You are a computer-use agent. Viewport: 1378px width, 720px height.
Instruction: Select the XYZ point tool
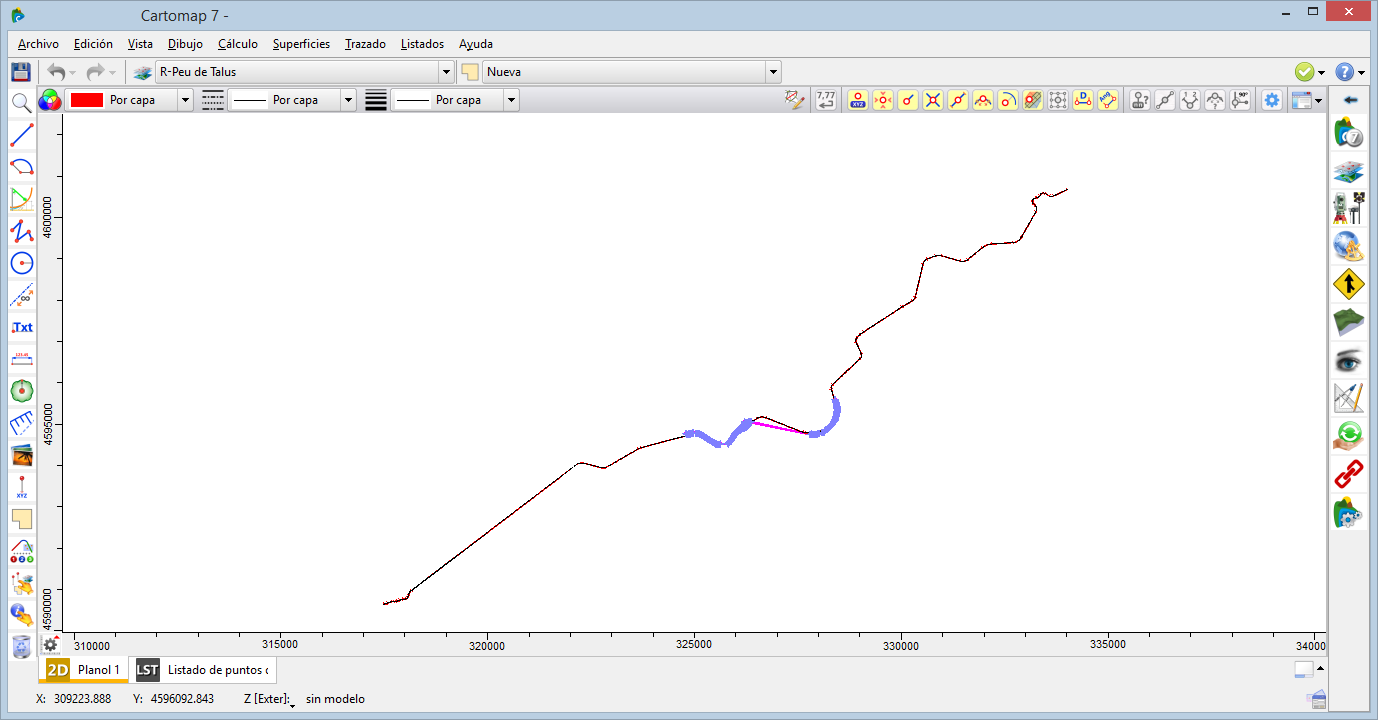coord(22,488)
